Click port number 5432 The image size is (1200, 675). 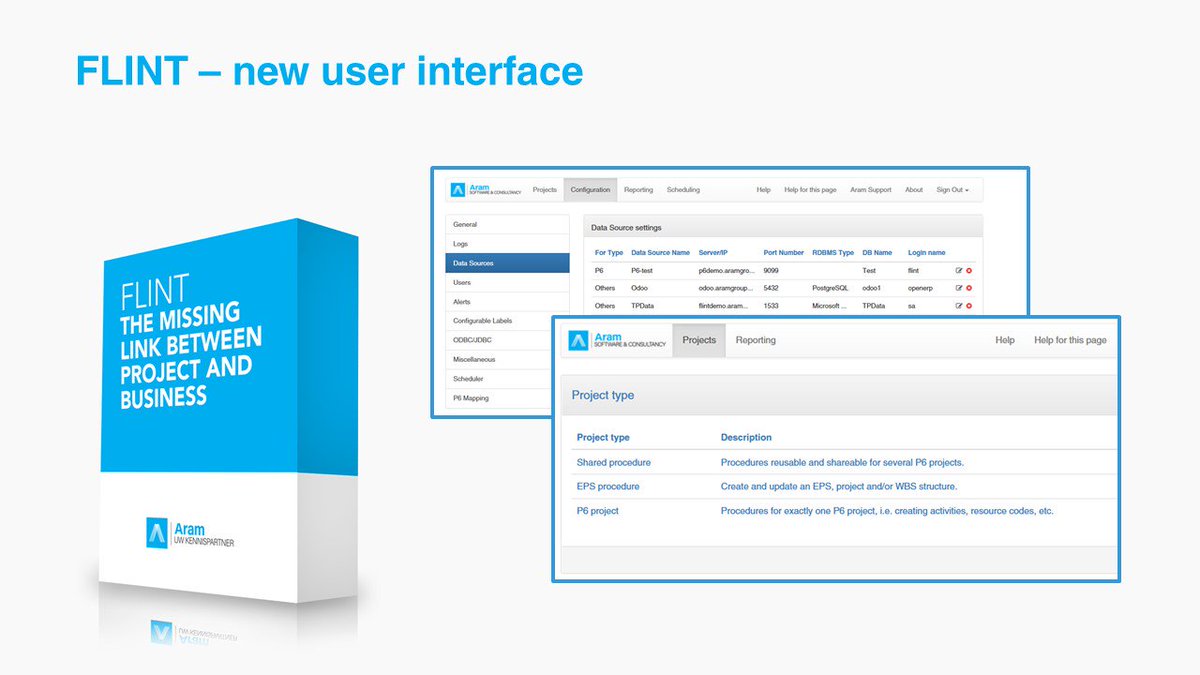tap(771, 288)
